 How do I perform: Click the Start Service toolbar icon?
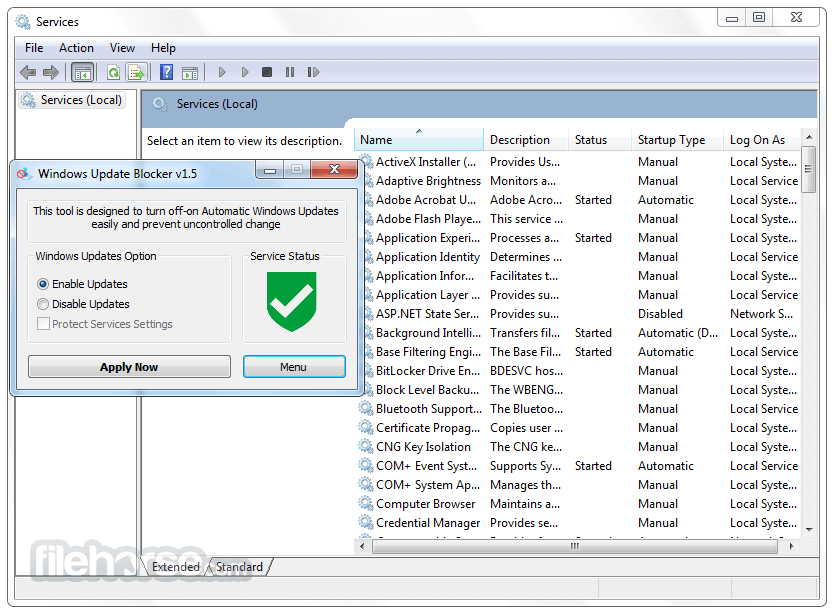pyautogui.click(x=222, y=72)
